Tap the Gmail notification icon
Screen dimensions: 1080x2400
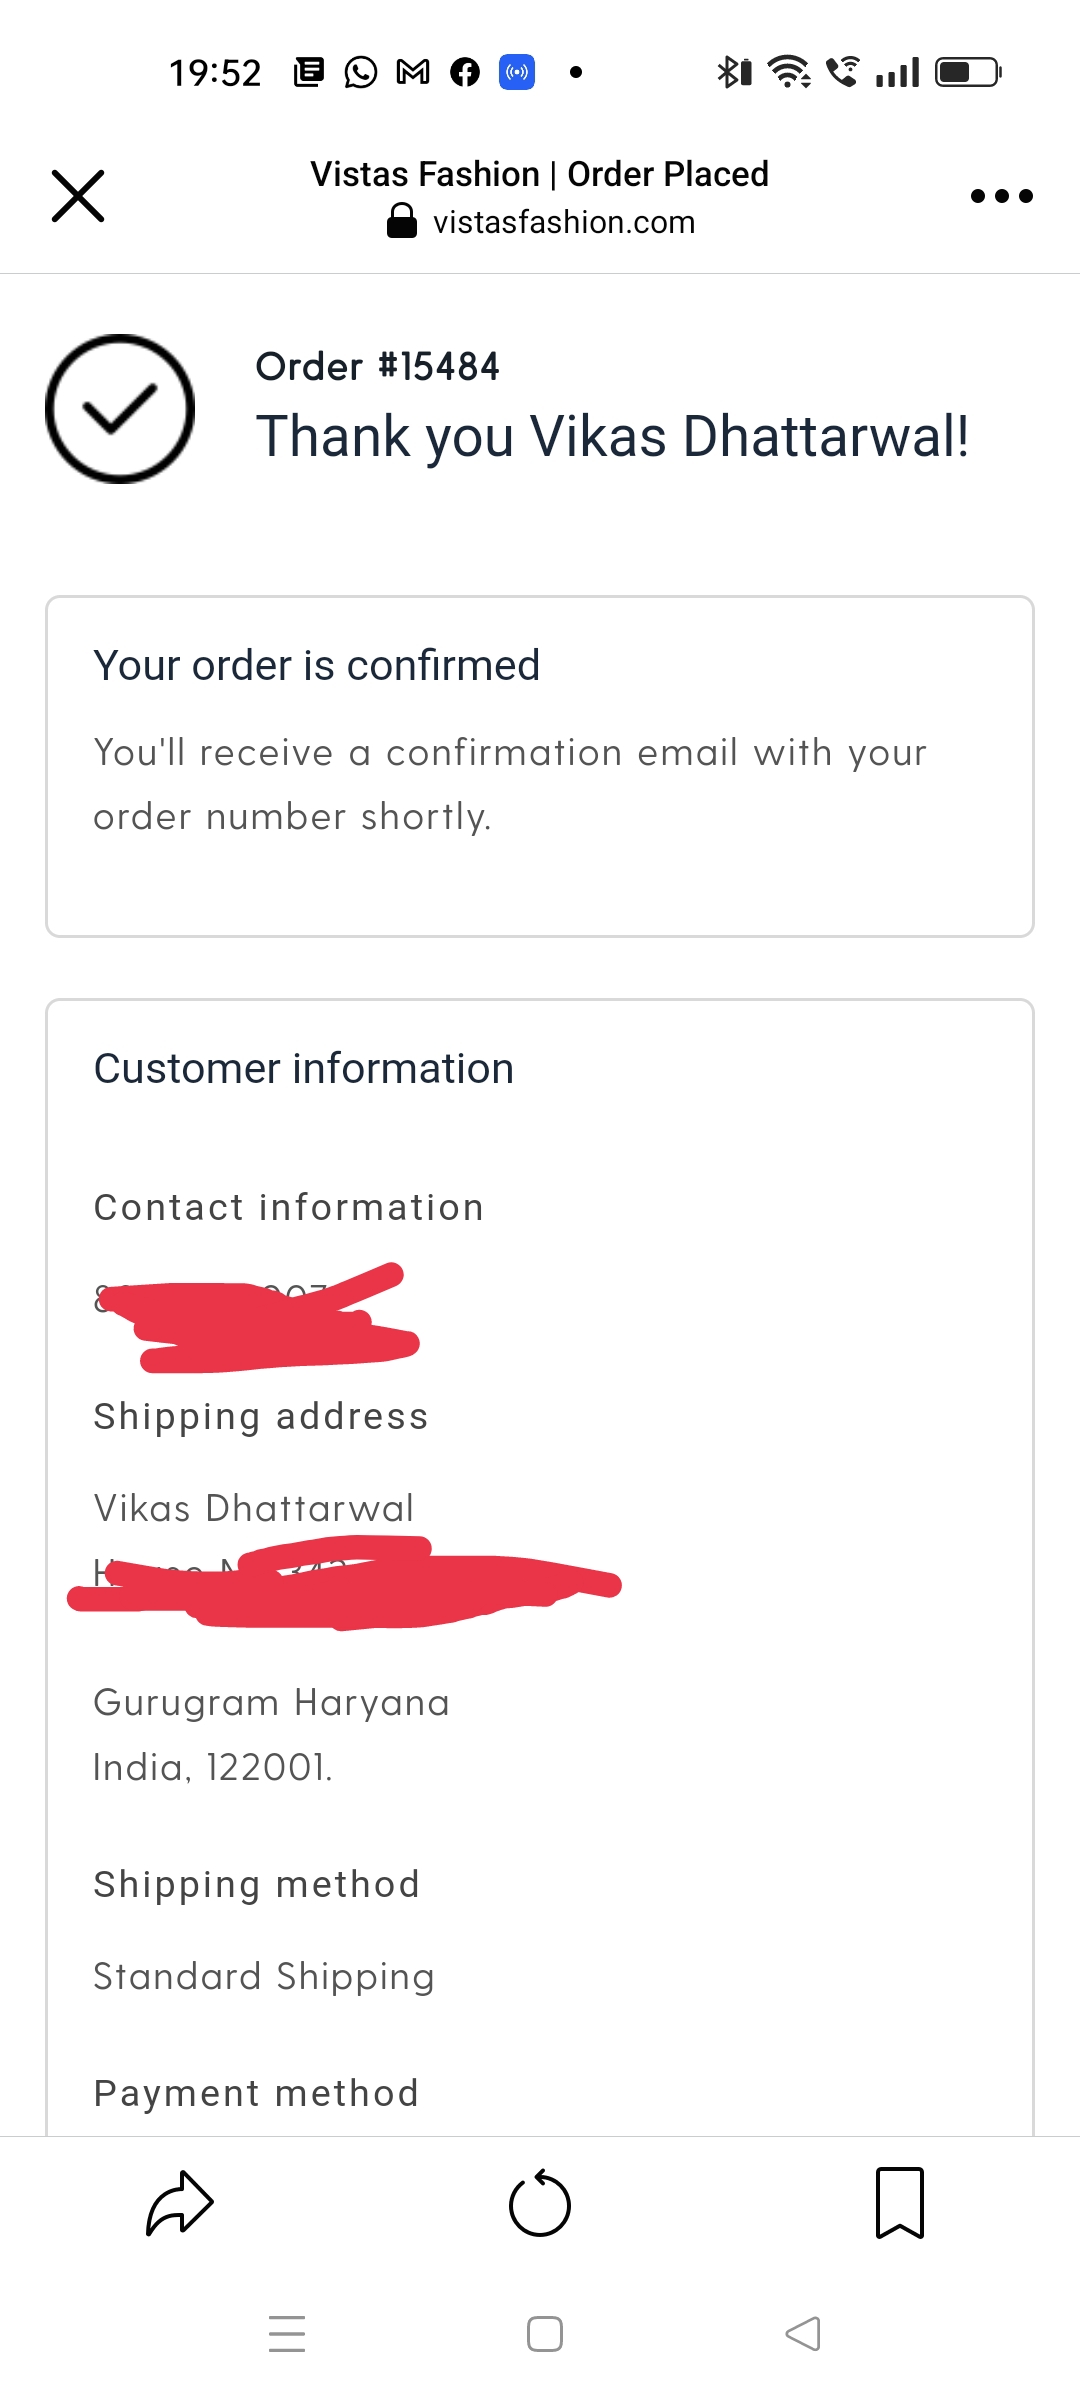pyautogui.click(x=413, y=72)
